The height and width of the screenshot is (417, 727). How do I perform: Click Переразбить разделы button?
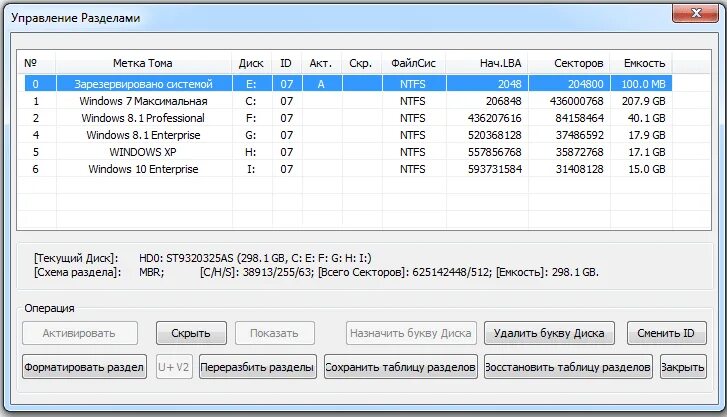click(x=258, y=367)
